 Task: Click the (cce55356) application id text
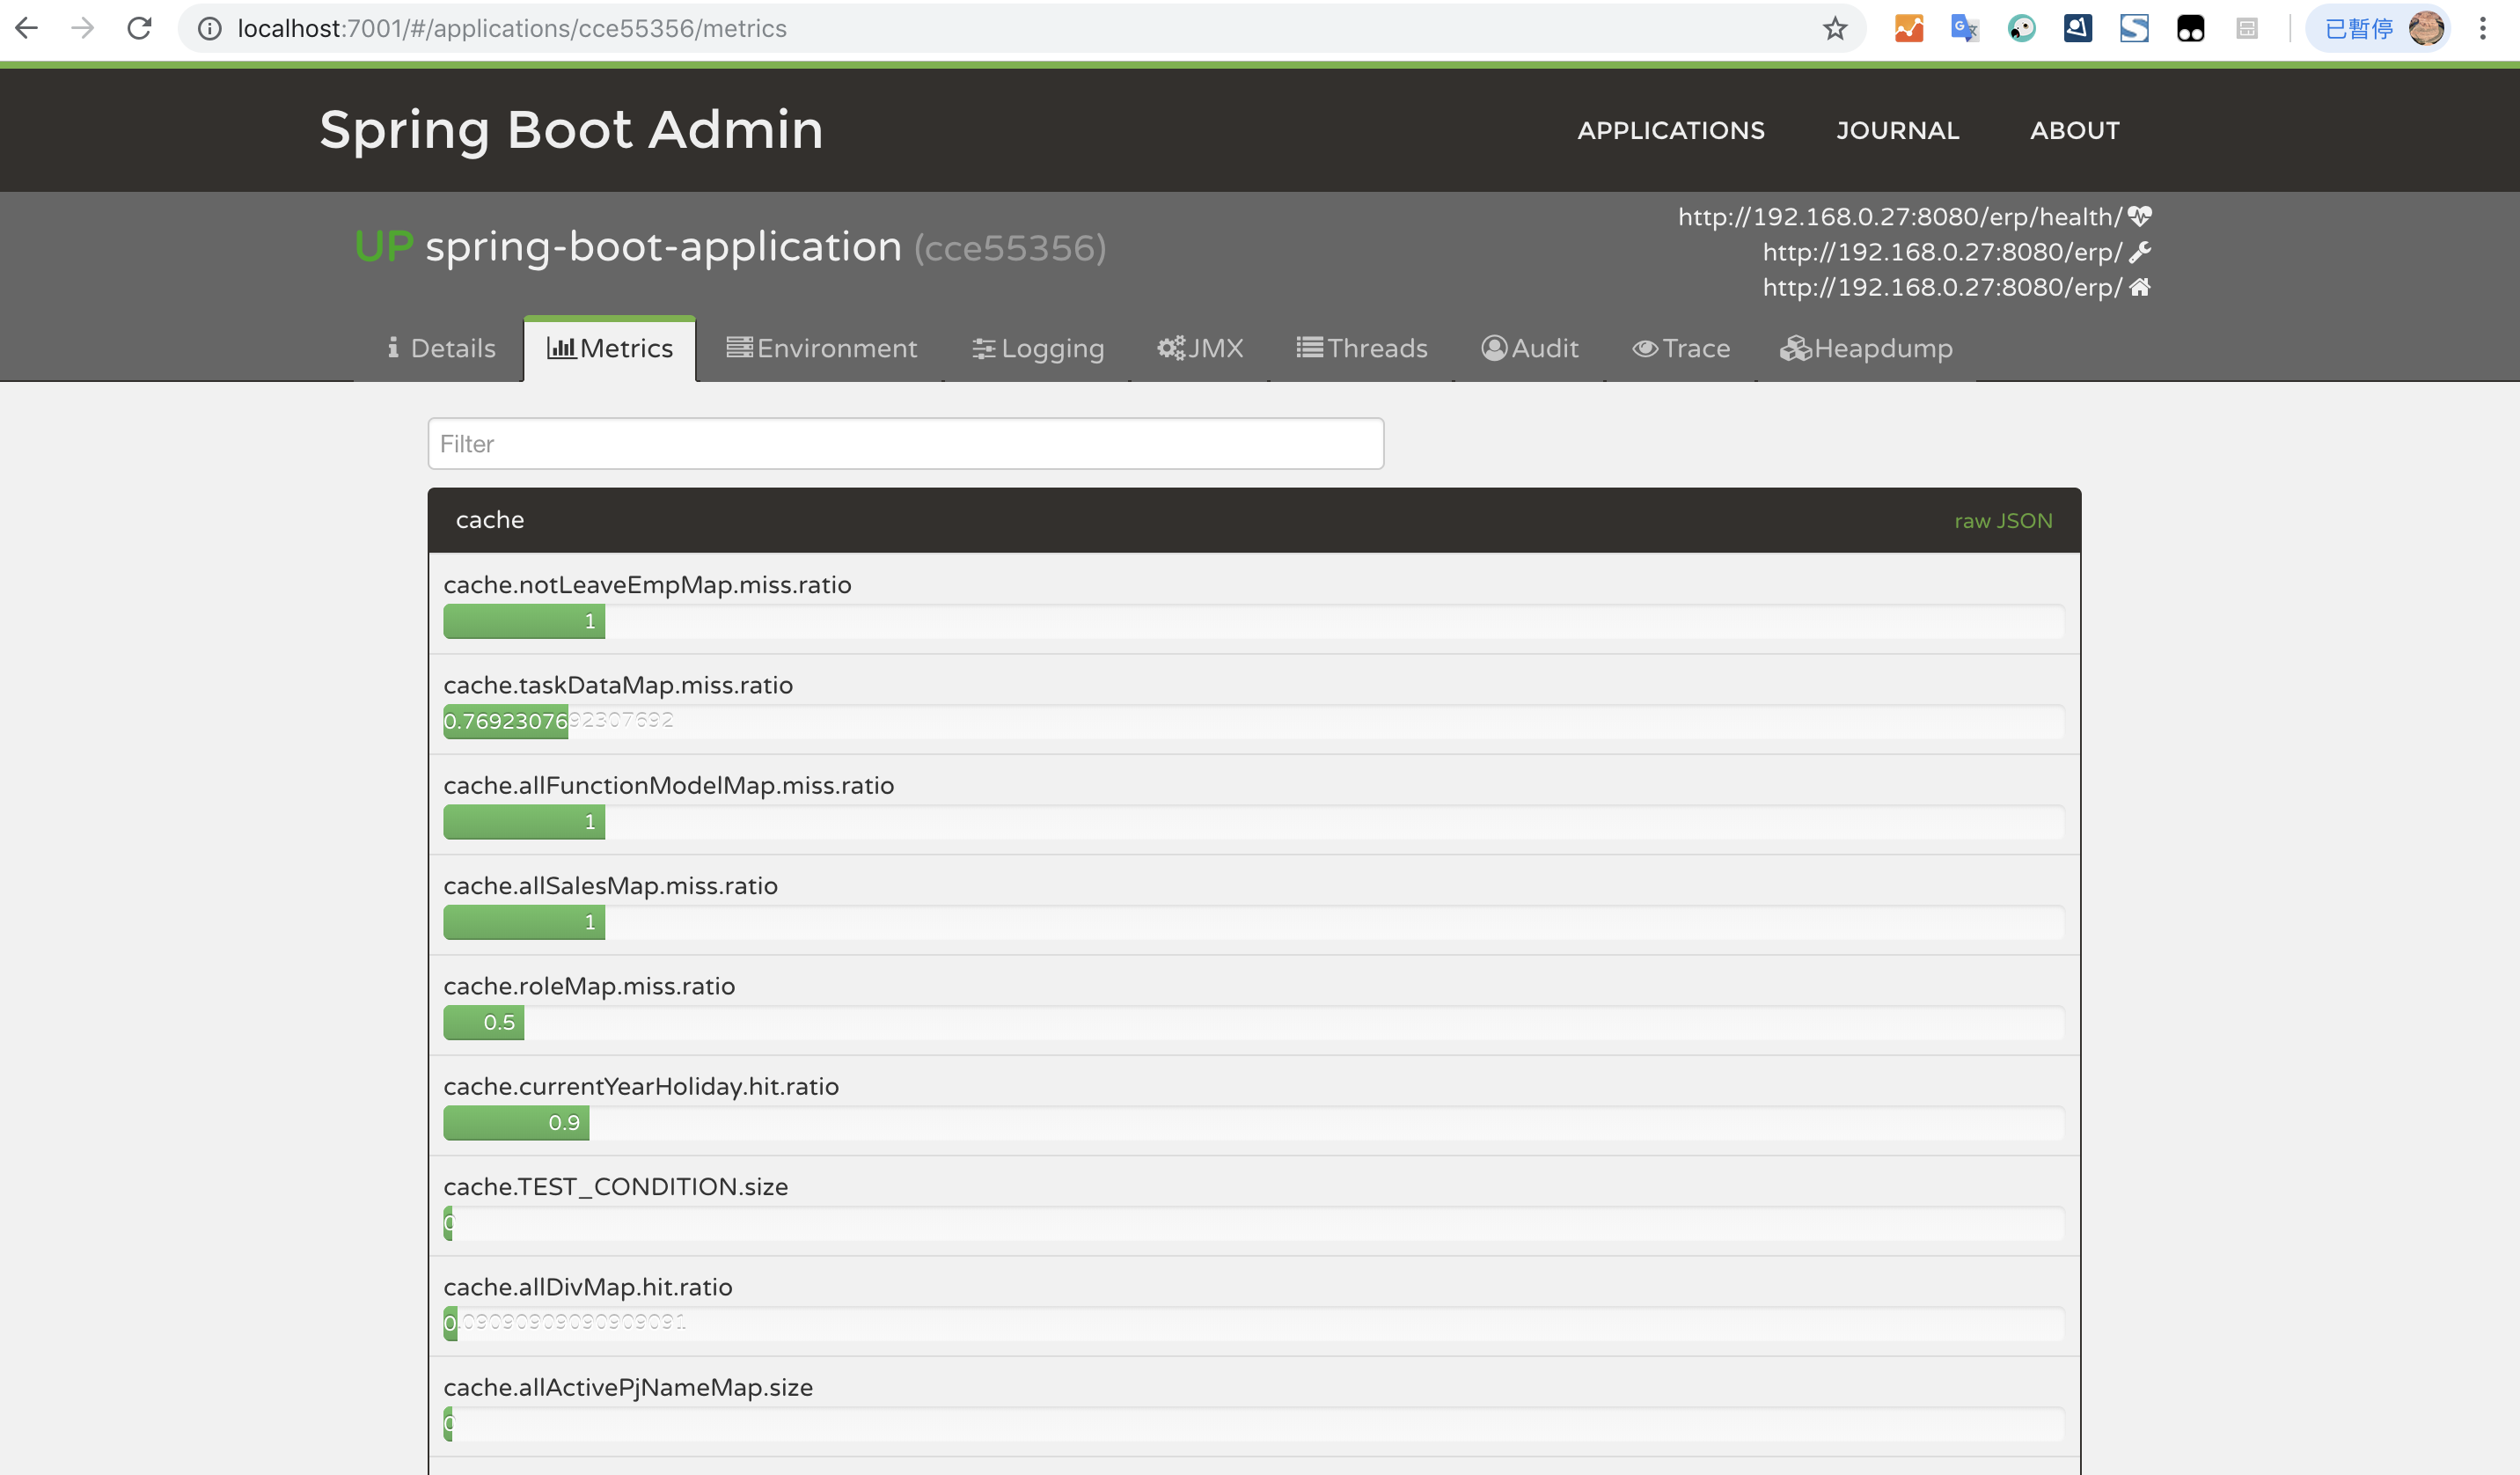tap(1010, 248)
